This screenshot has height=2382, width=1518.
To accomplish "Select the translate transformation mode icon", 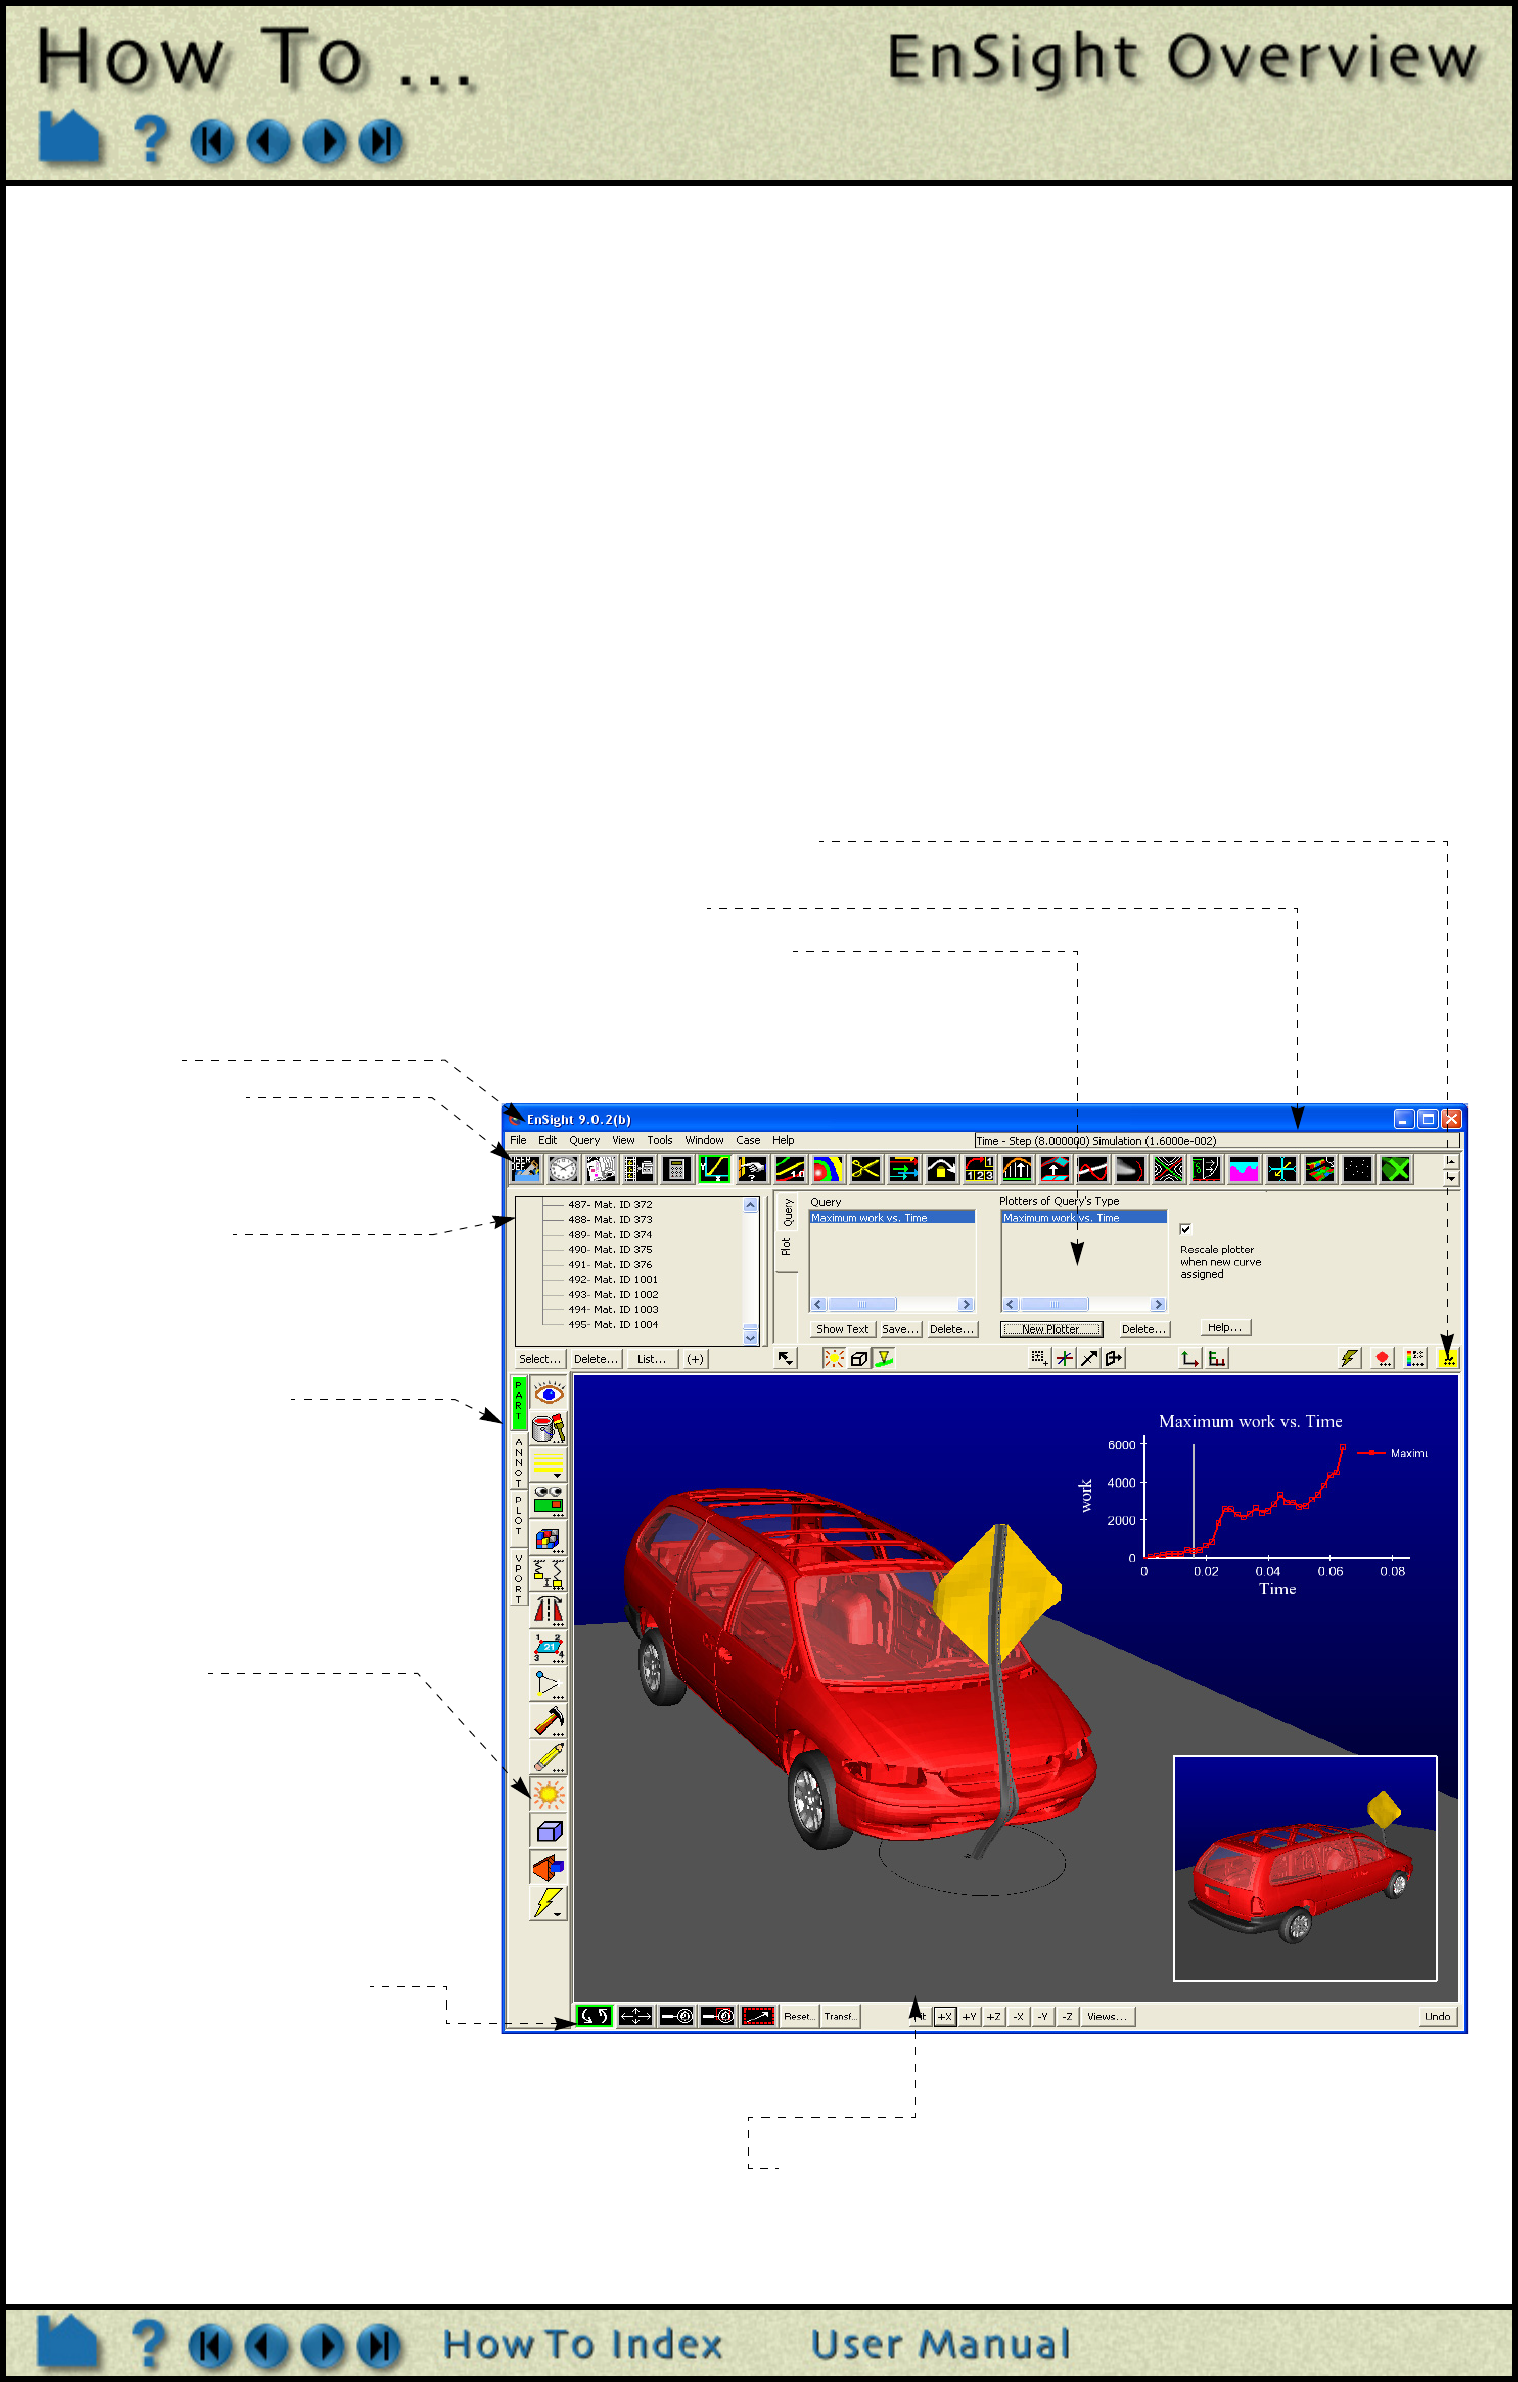I will (635, 2016).
